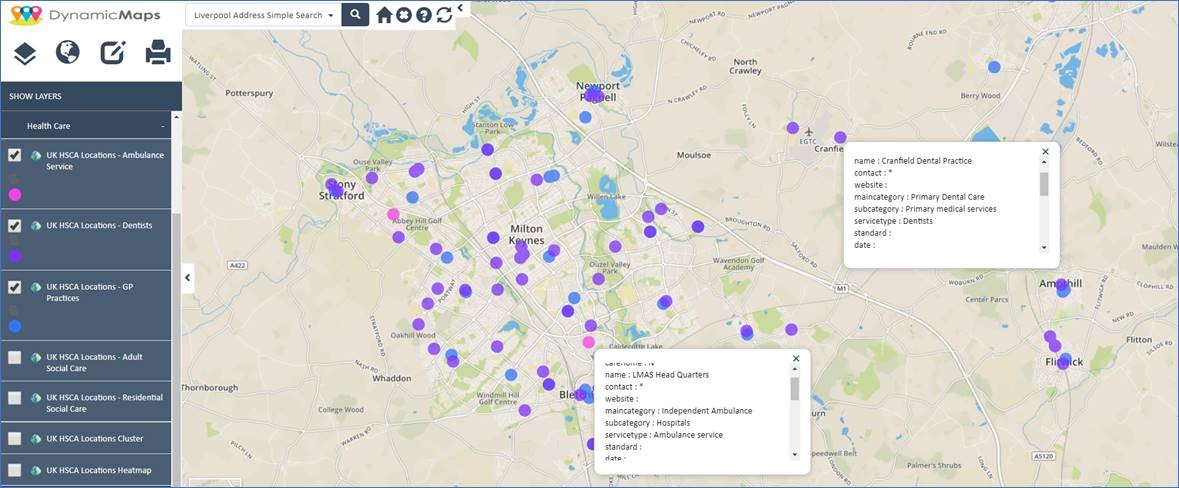
Task: Uncheck the Dentists layer checkbox
Action: tap(14, 226)
